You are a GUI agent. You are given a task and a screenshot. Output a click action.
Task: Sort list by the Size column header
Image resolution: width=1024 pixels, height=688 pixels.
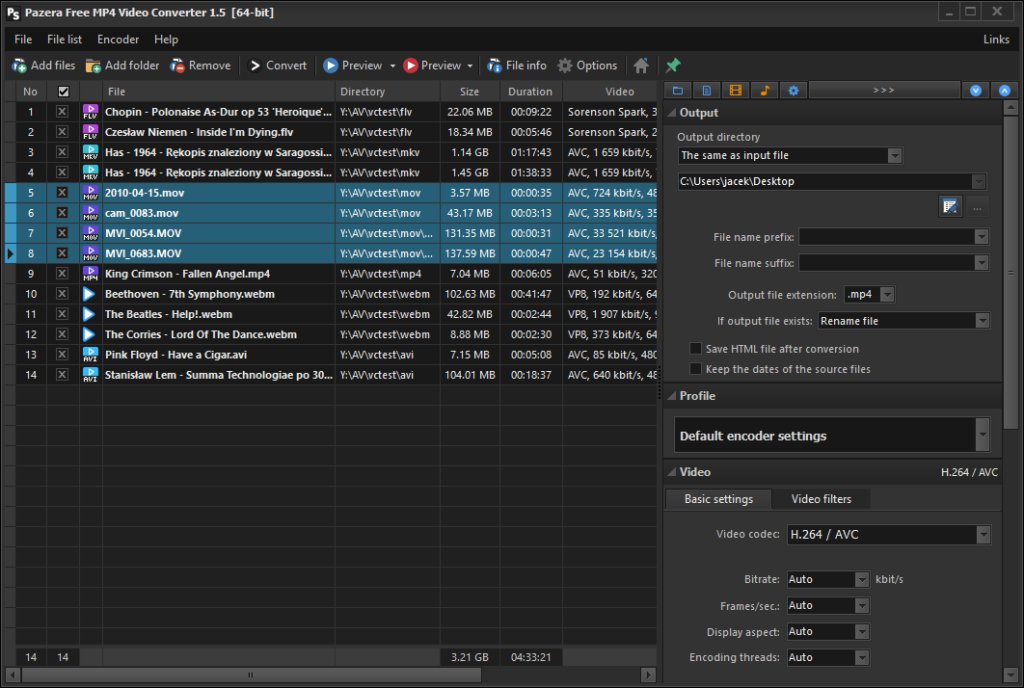(x=469, y=91)
